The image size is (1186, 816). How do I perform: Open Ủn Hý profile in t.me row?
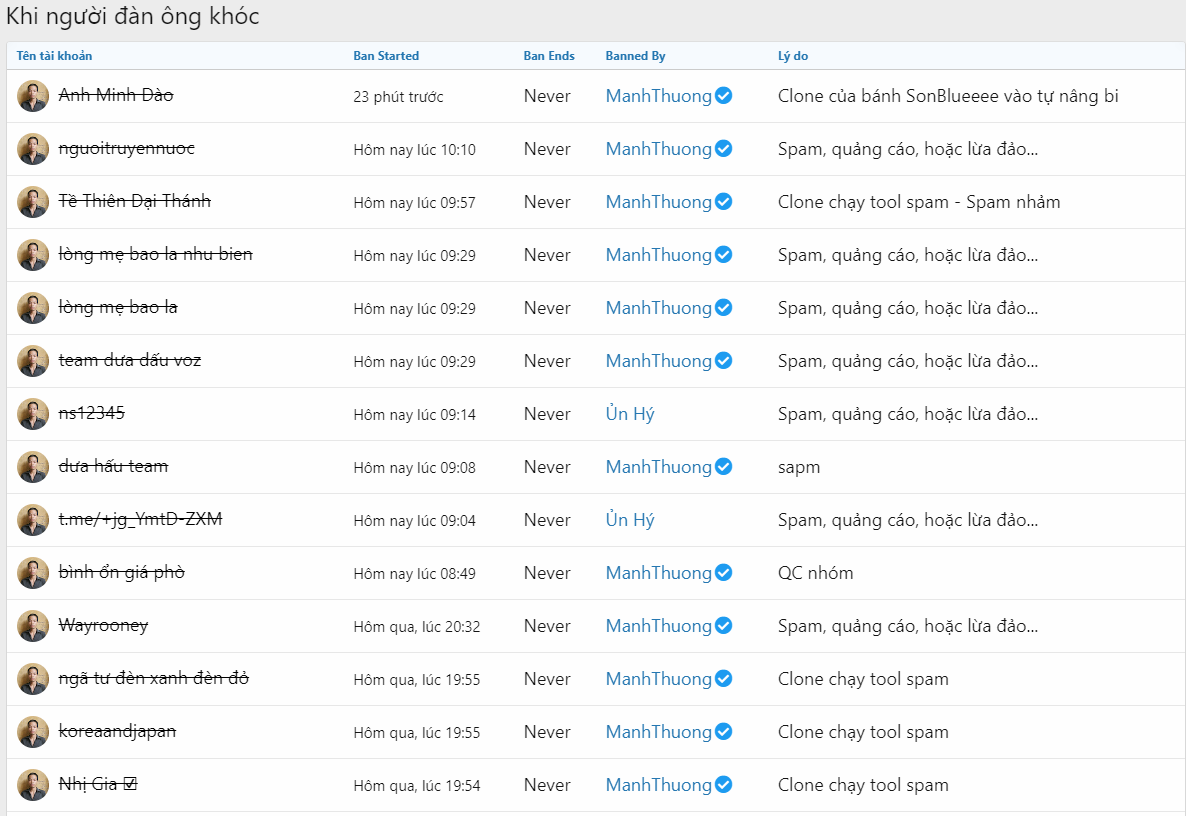[x=630, y=520]
